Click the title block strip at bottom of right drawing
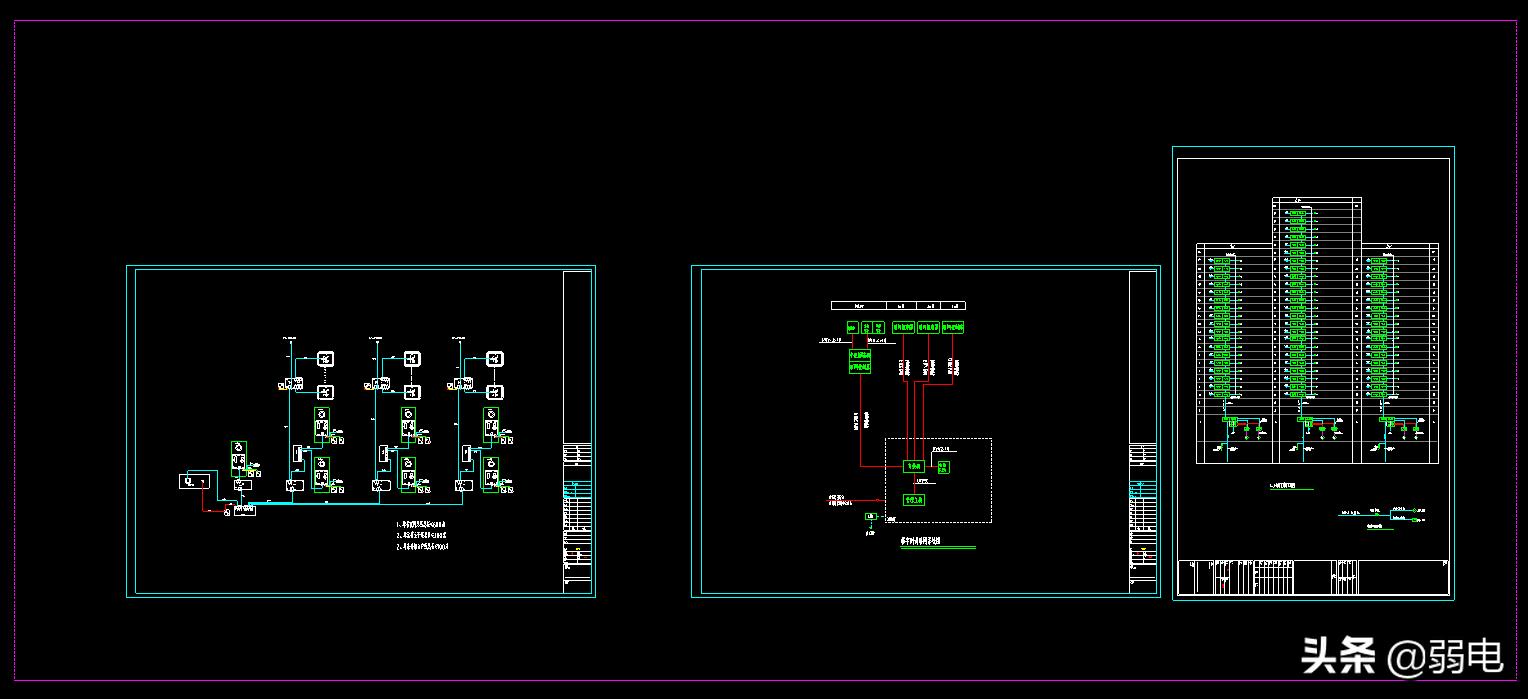This screenshot has height=699, width=1528. click(x=1313, y=576)
